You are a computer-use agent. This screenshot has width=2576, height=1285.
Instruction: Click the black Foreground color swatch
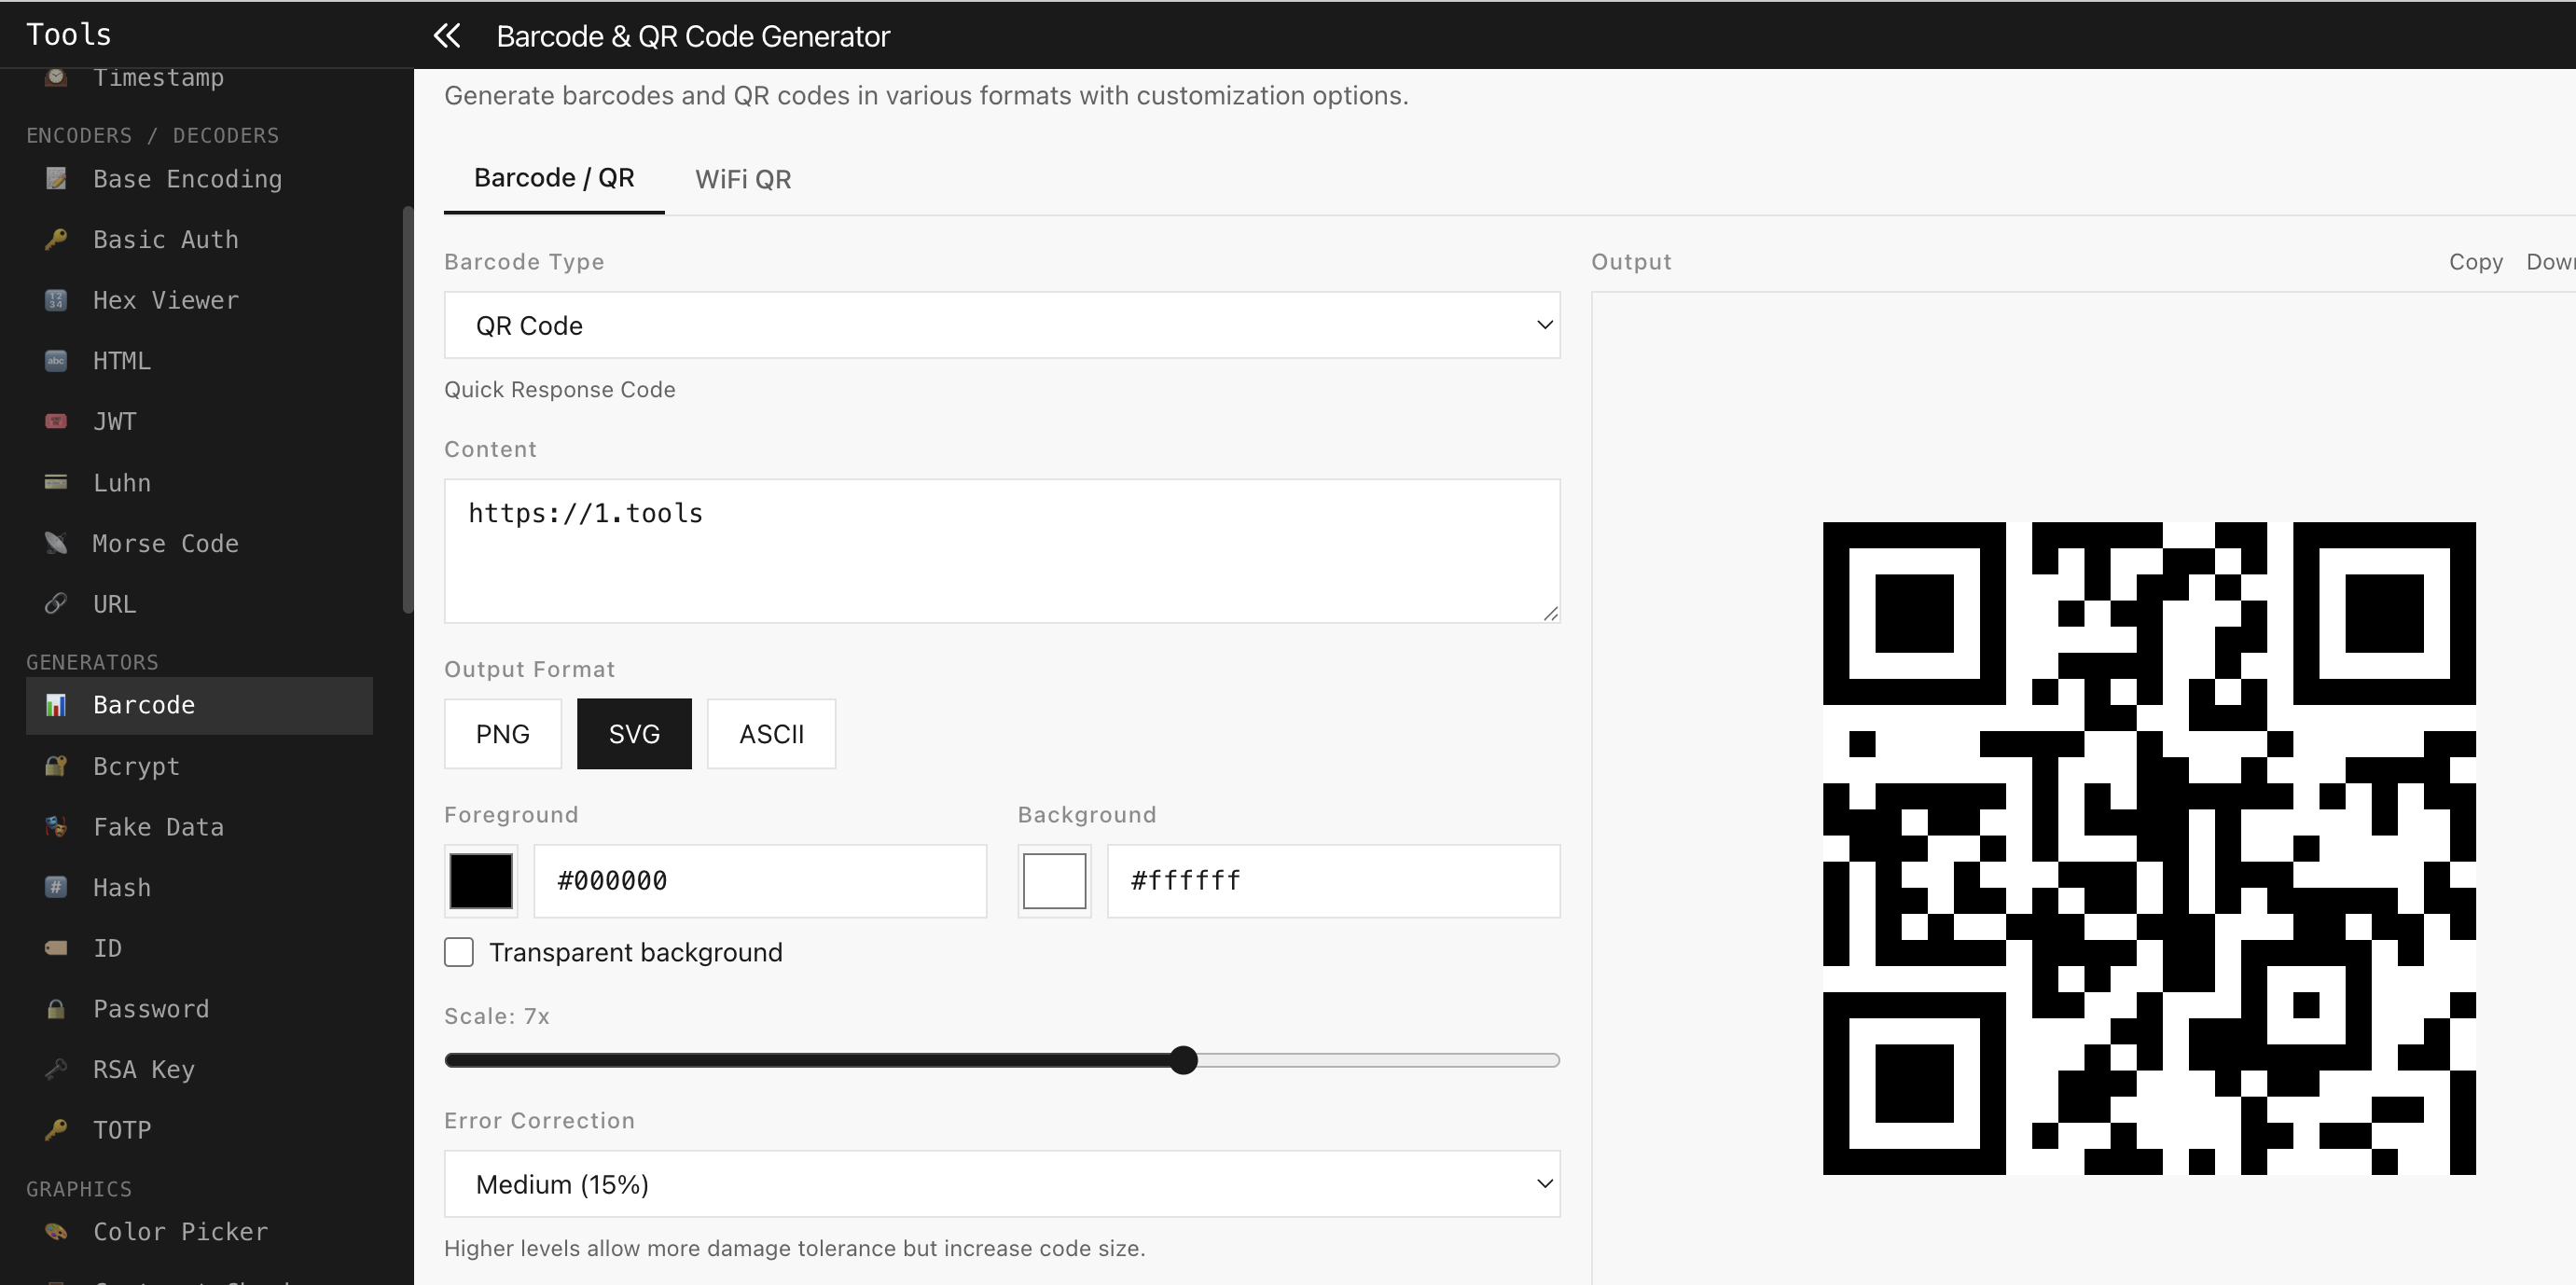[x=481, y=881]
